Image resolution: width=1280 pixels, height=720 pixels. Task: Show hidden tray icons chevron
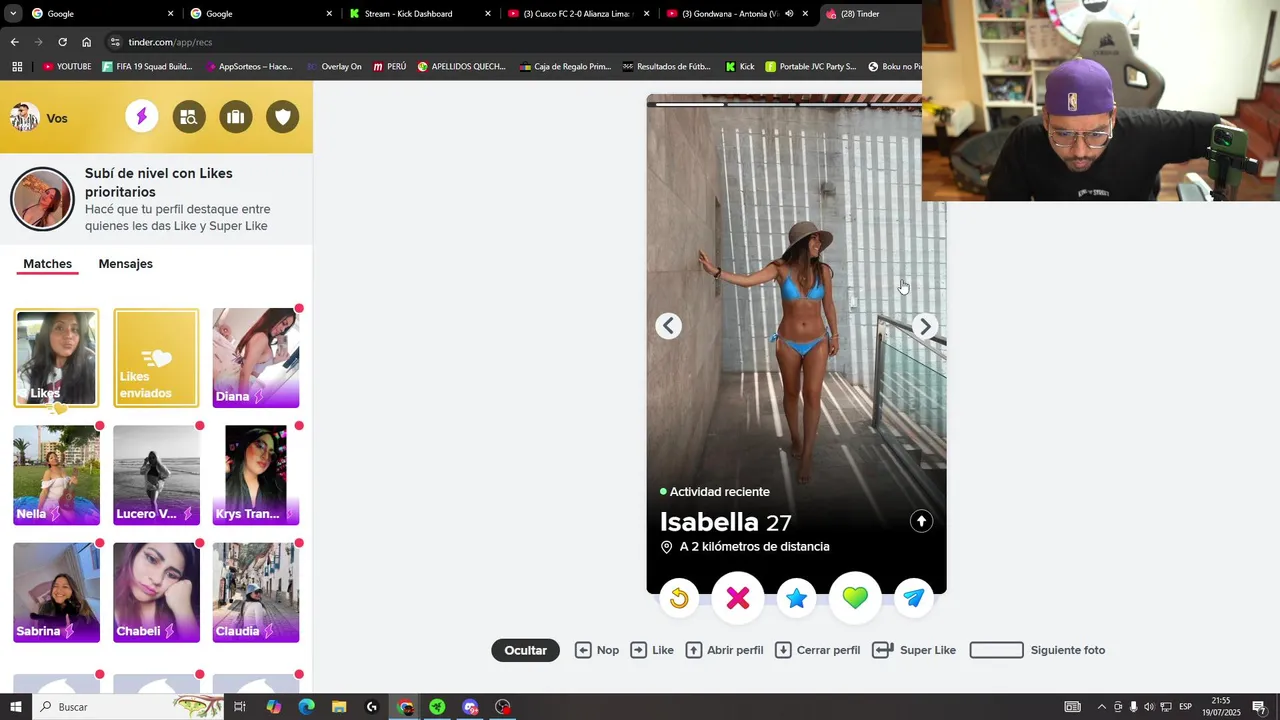1102,707
